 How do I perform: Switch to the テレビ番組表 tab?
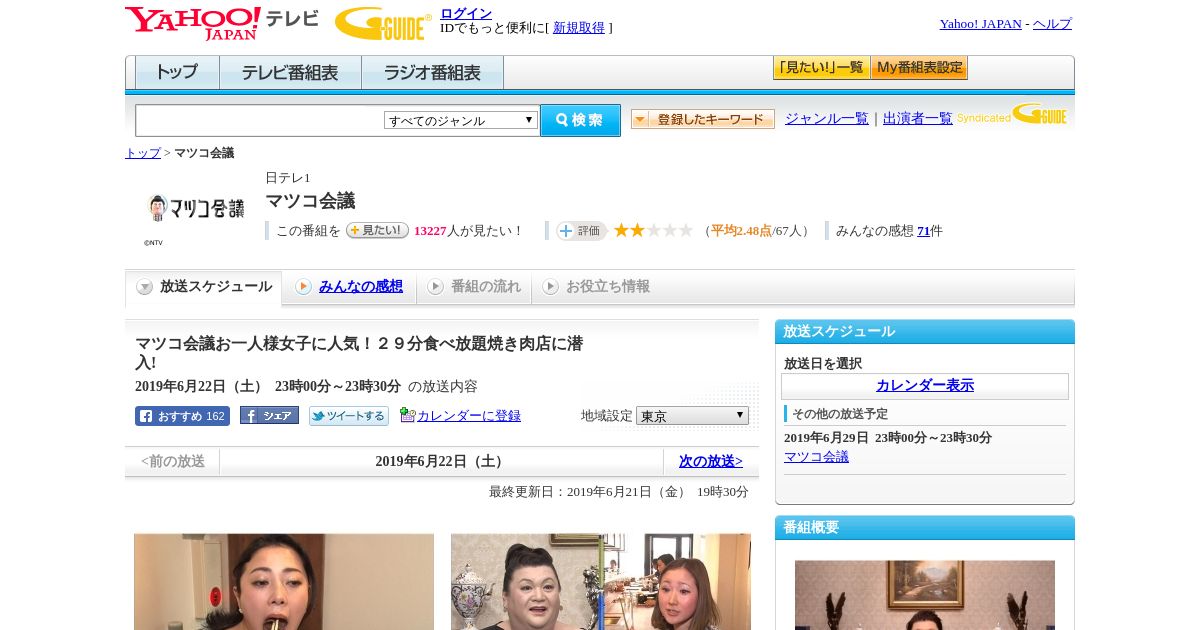(290, 72)
